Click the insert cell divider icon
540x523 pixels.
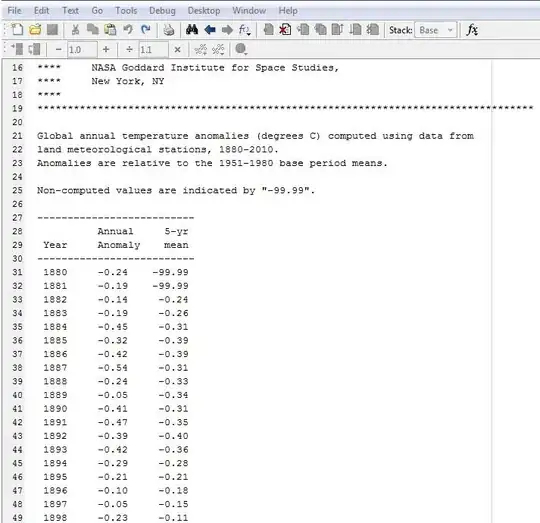(201, 50)
